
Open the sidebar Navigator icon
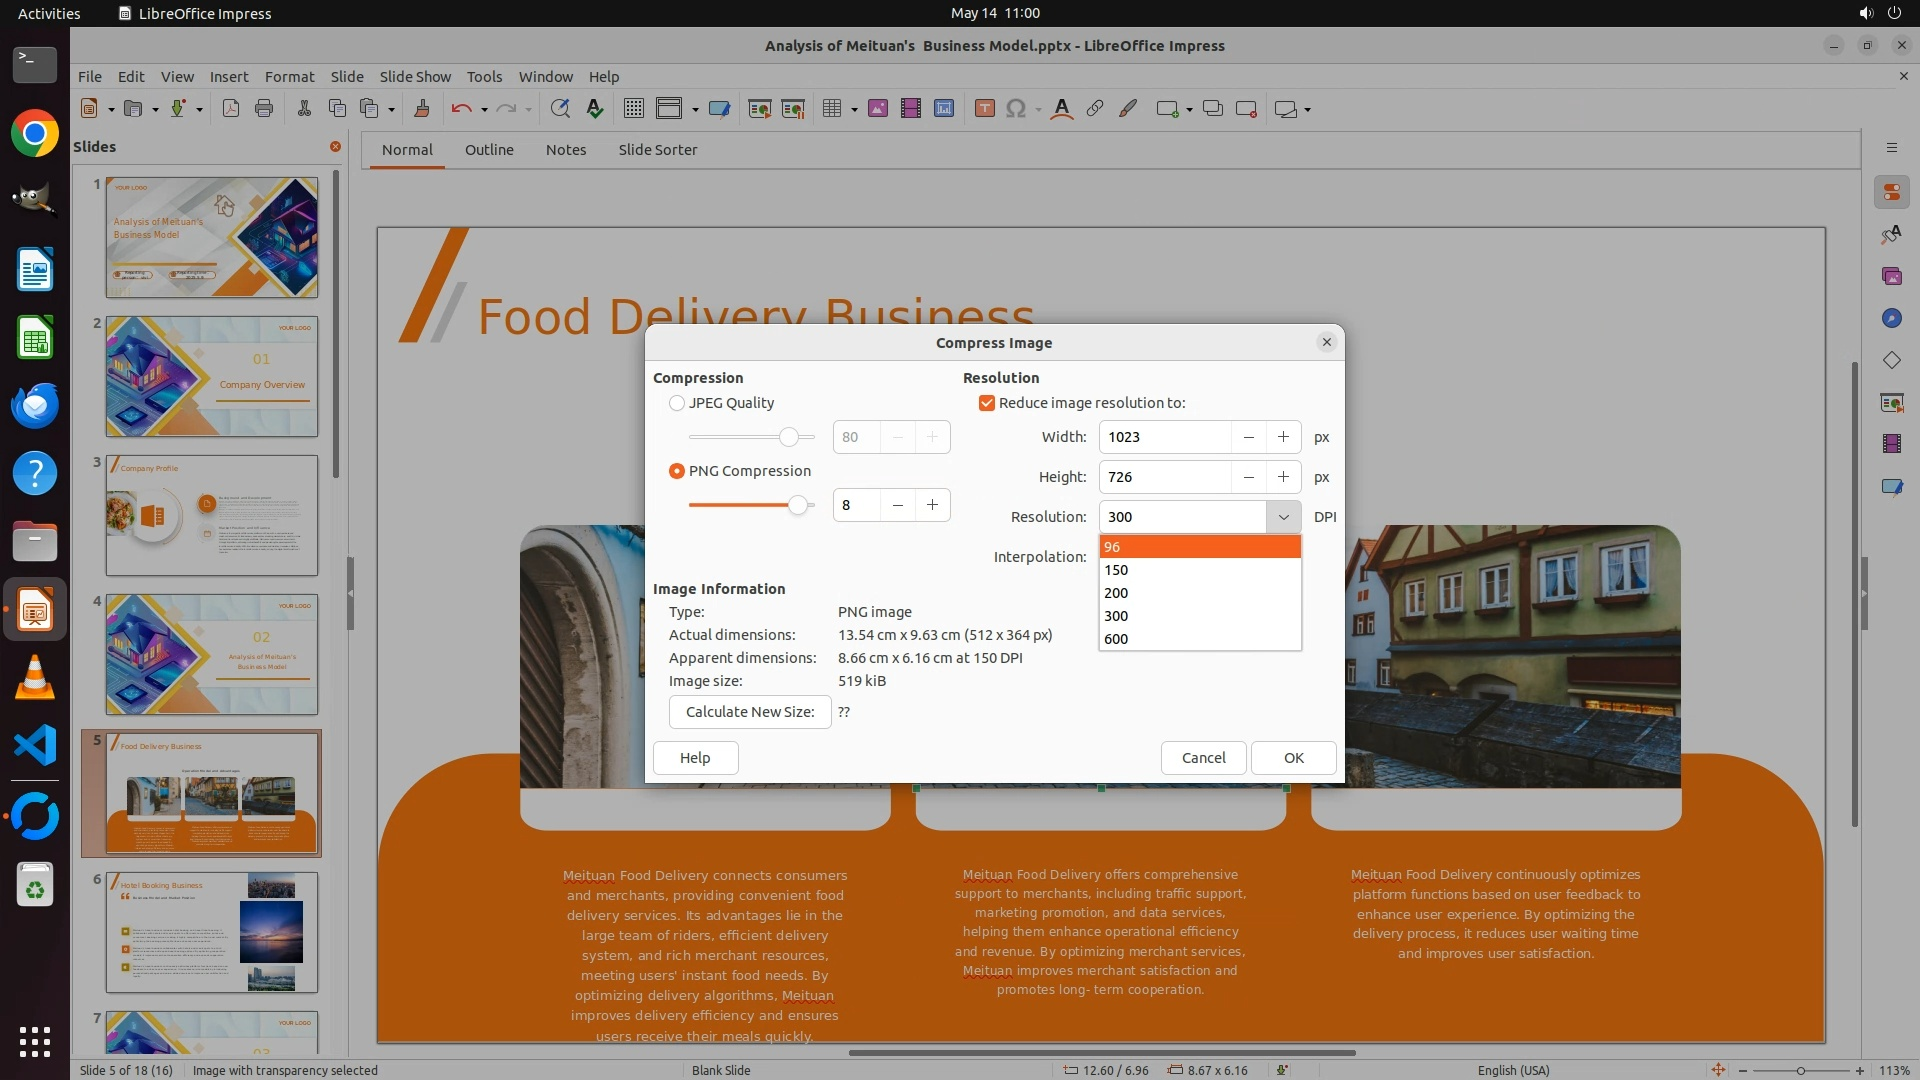[1891, 318]
